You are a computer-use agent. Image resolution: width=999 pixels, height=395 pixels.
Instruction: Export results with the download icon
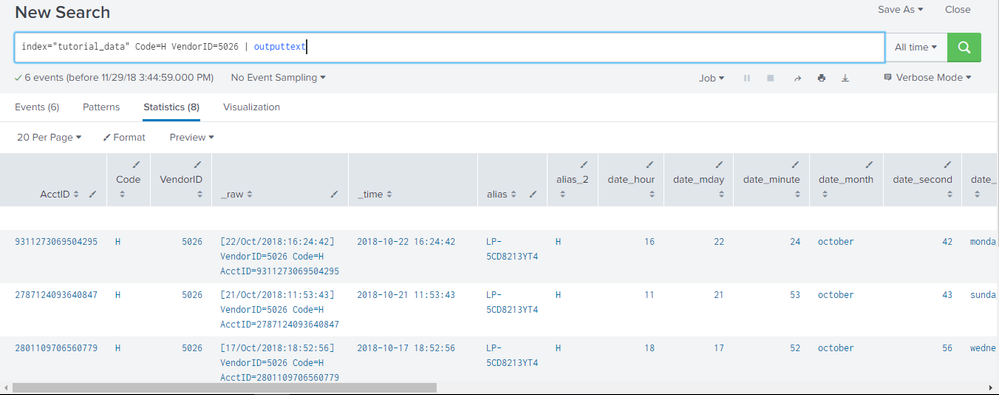(x=845, y=78)
